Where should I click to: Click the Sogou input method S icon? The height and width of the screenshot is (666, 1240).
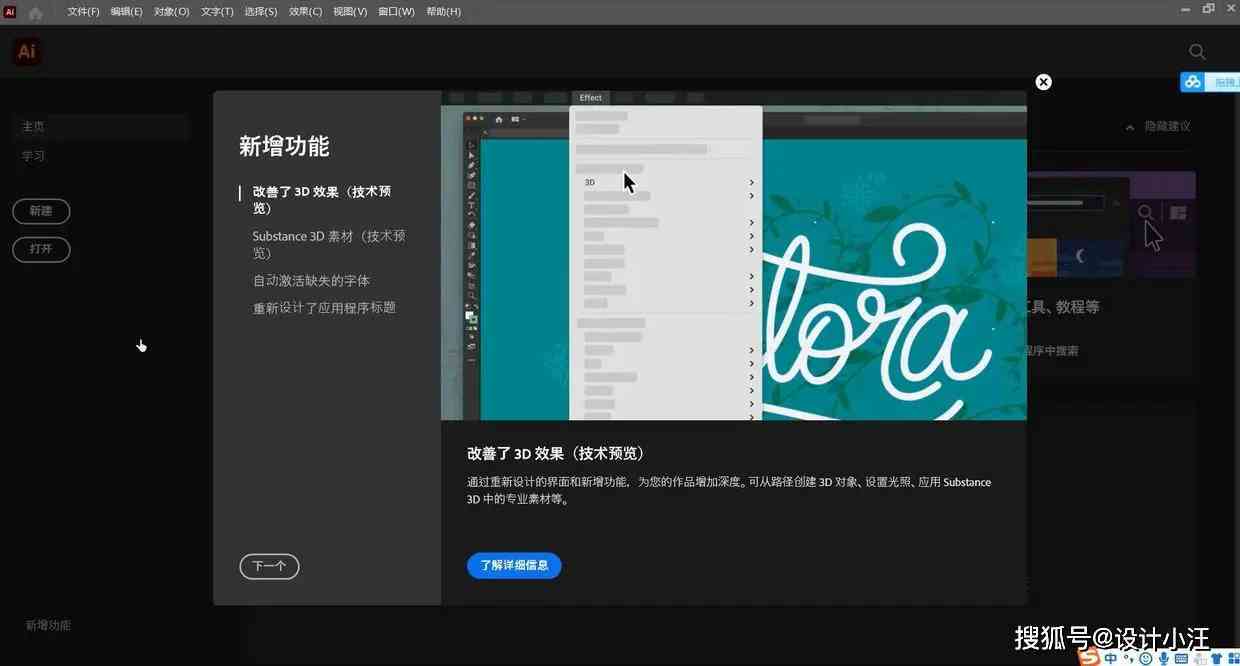(1089, 659)
